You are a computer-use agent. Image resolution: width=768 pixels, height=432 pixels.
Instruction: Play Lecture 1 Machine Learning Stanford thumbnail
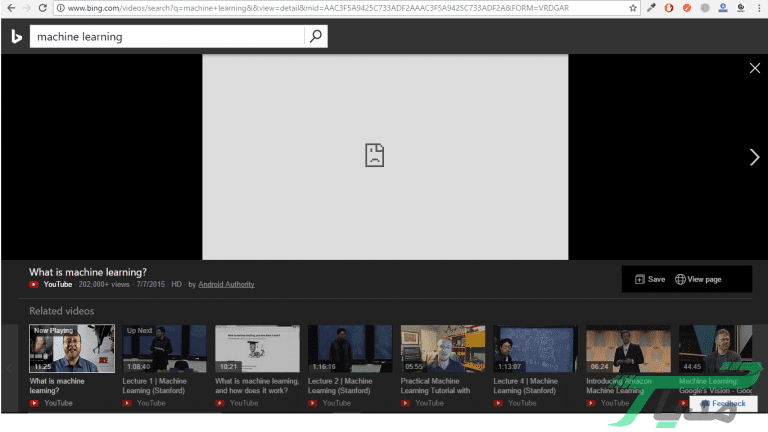point(165,348)
